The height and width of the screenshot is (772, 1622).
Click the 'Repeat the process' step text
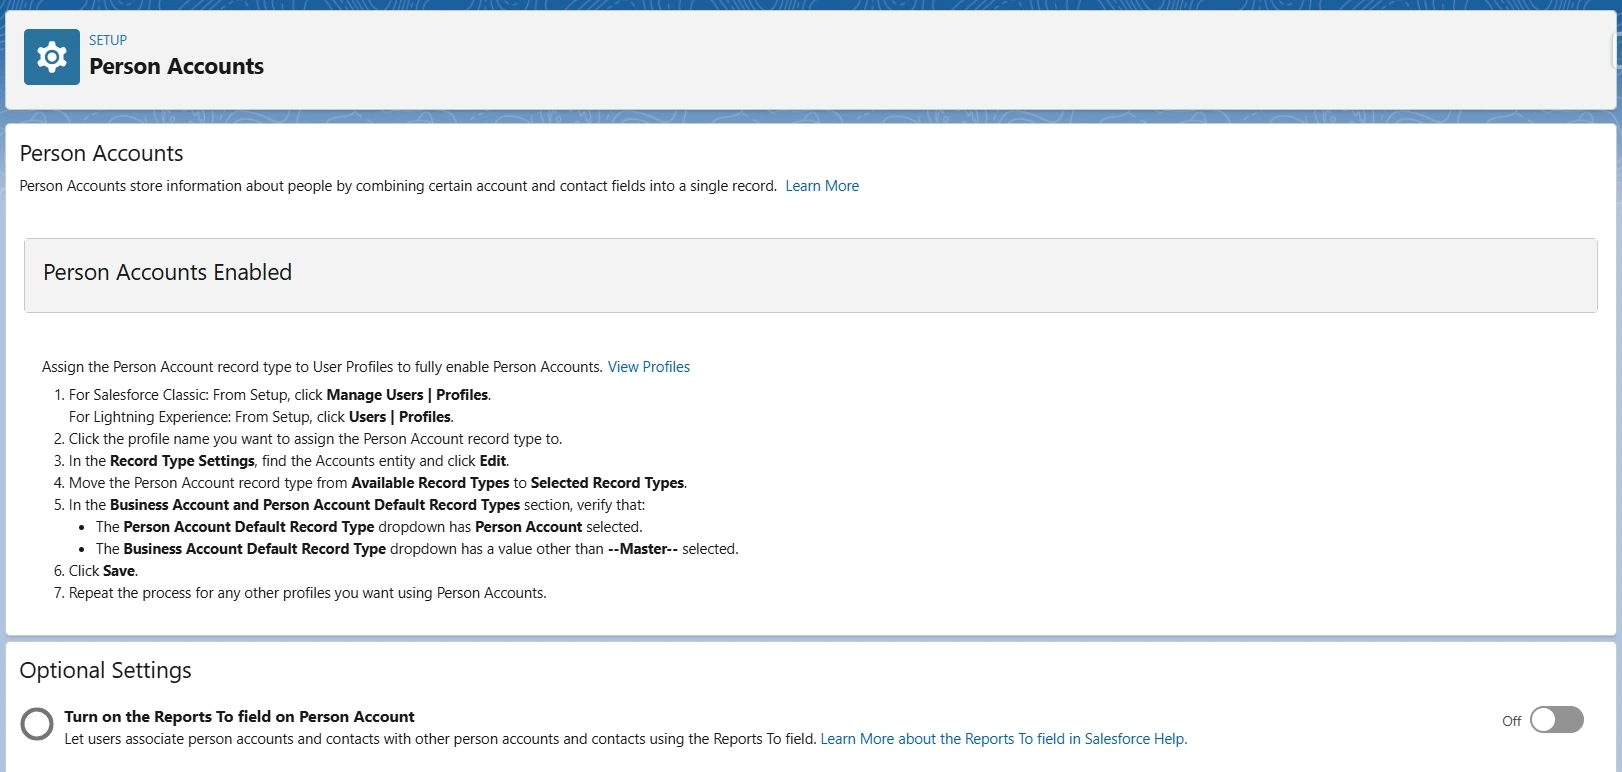(308, 593)
